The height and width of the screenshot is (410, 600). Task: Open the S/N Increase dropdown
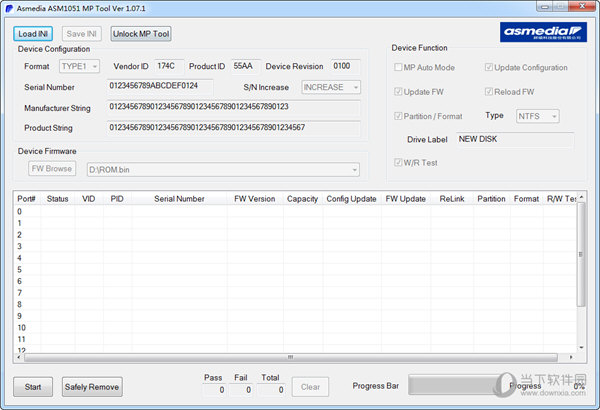click(331, 87)
